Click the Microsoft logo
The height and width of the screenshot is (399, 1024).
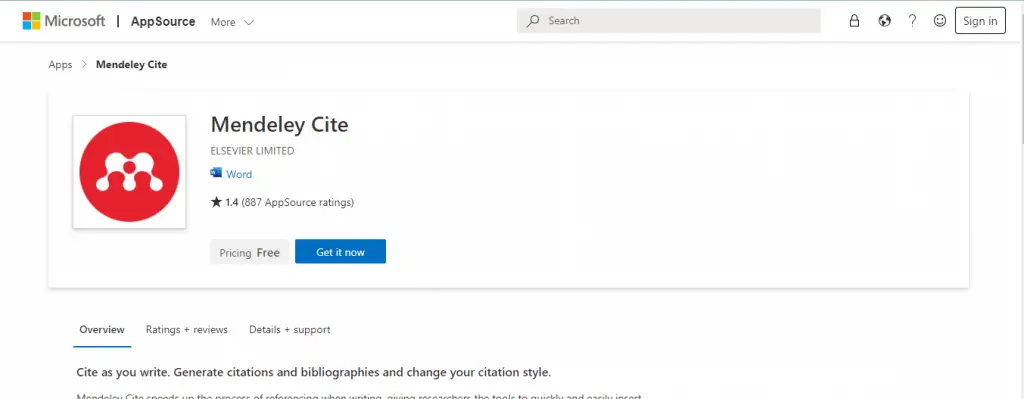[x=63, y=21]
